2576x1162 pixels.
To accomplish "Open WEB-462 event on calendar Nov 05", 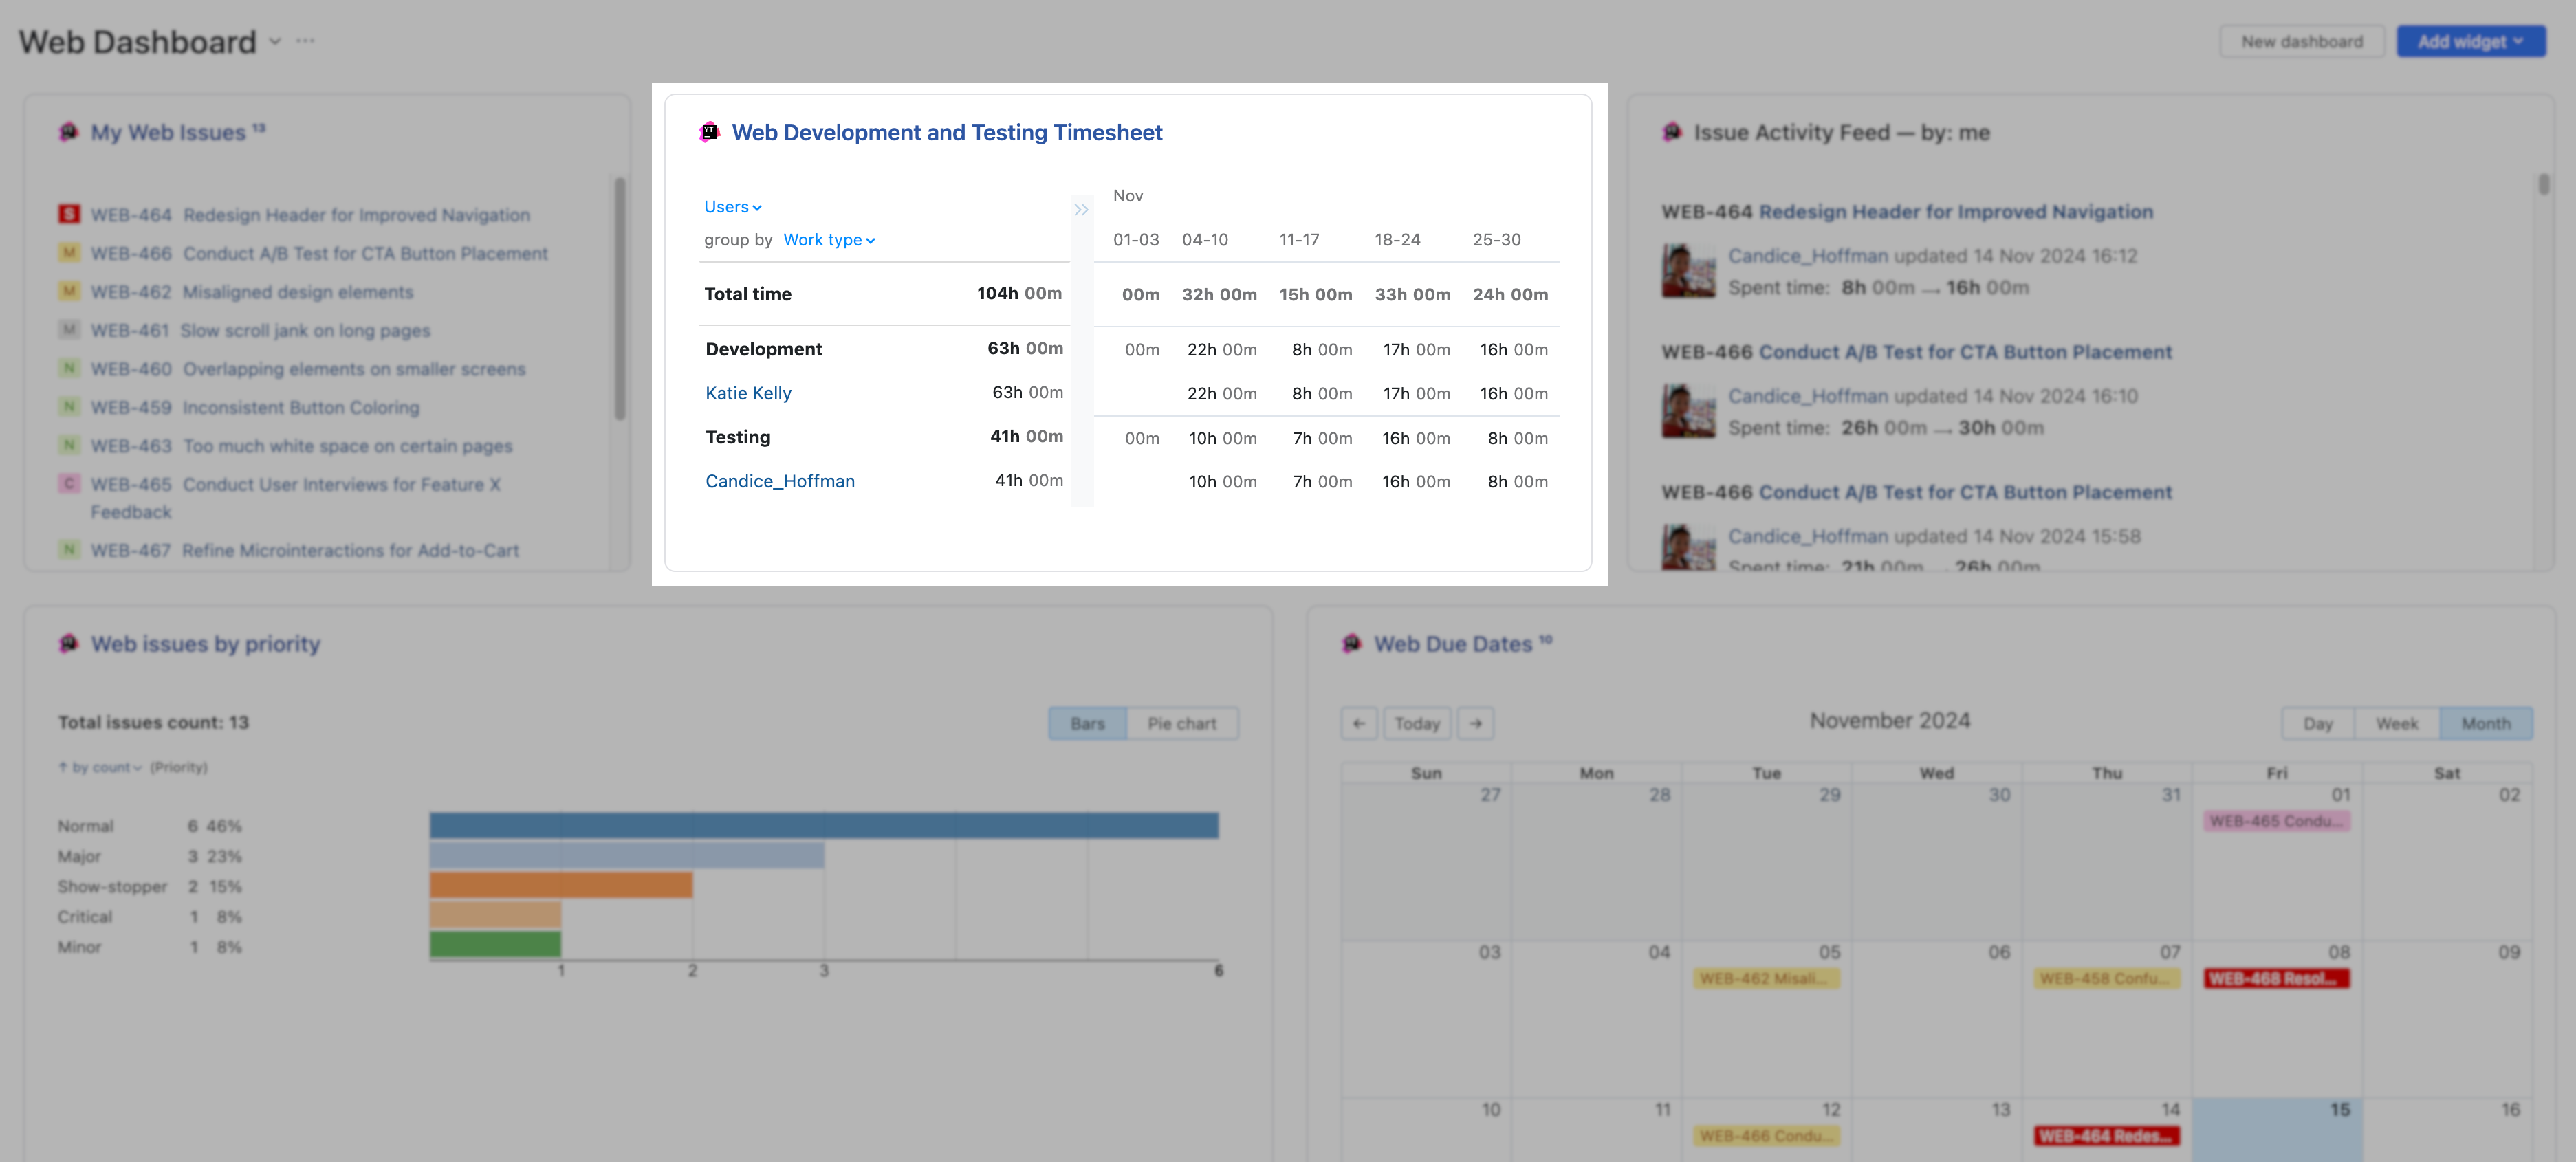I will click(1766, 978).
